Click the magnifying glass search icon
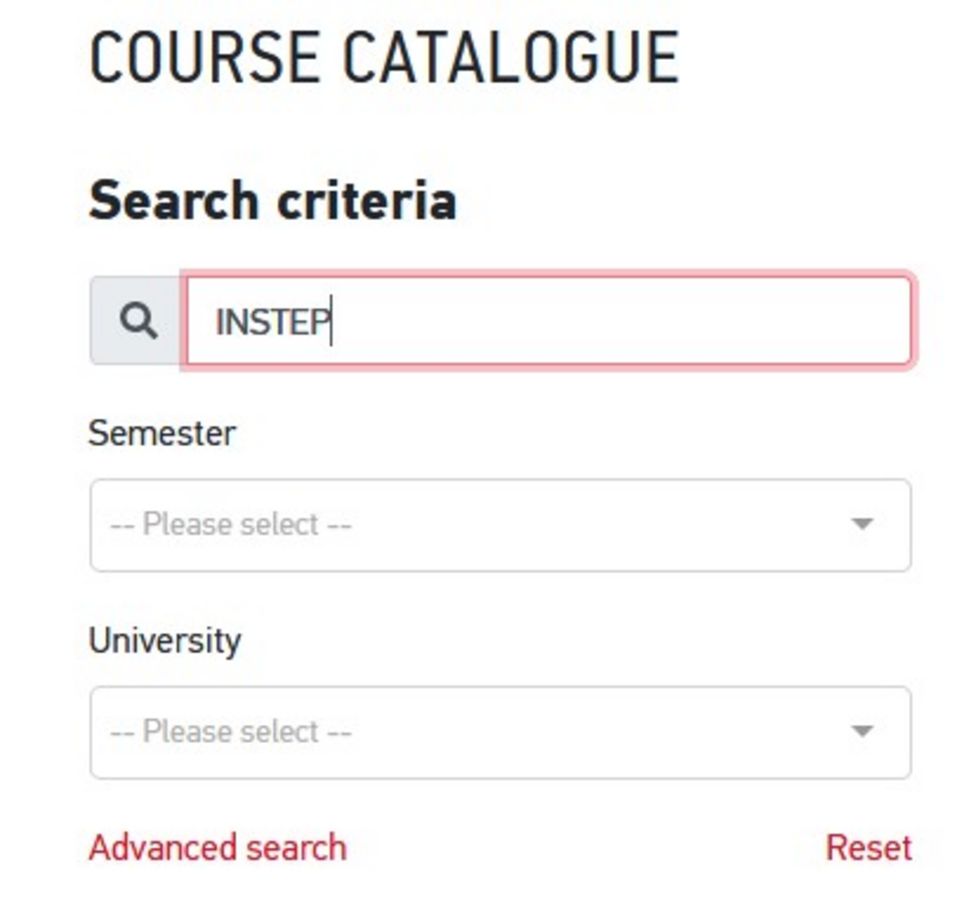 (x=138, y=320)
